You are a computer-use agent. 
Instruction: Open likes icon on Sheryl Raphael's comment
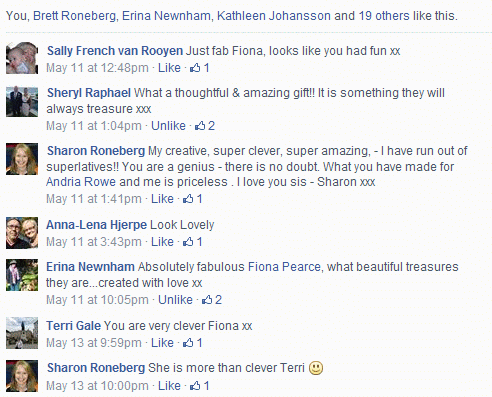tap(200, 126)
